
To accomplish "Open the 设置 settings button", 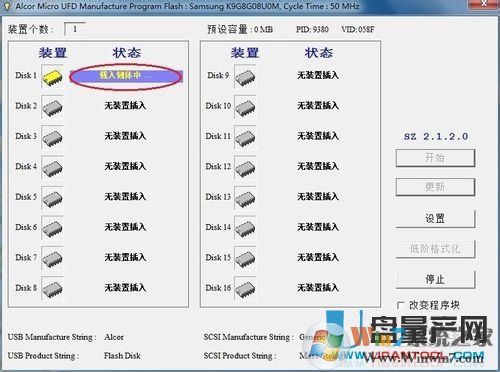I will 435,219.
